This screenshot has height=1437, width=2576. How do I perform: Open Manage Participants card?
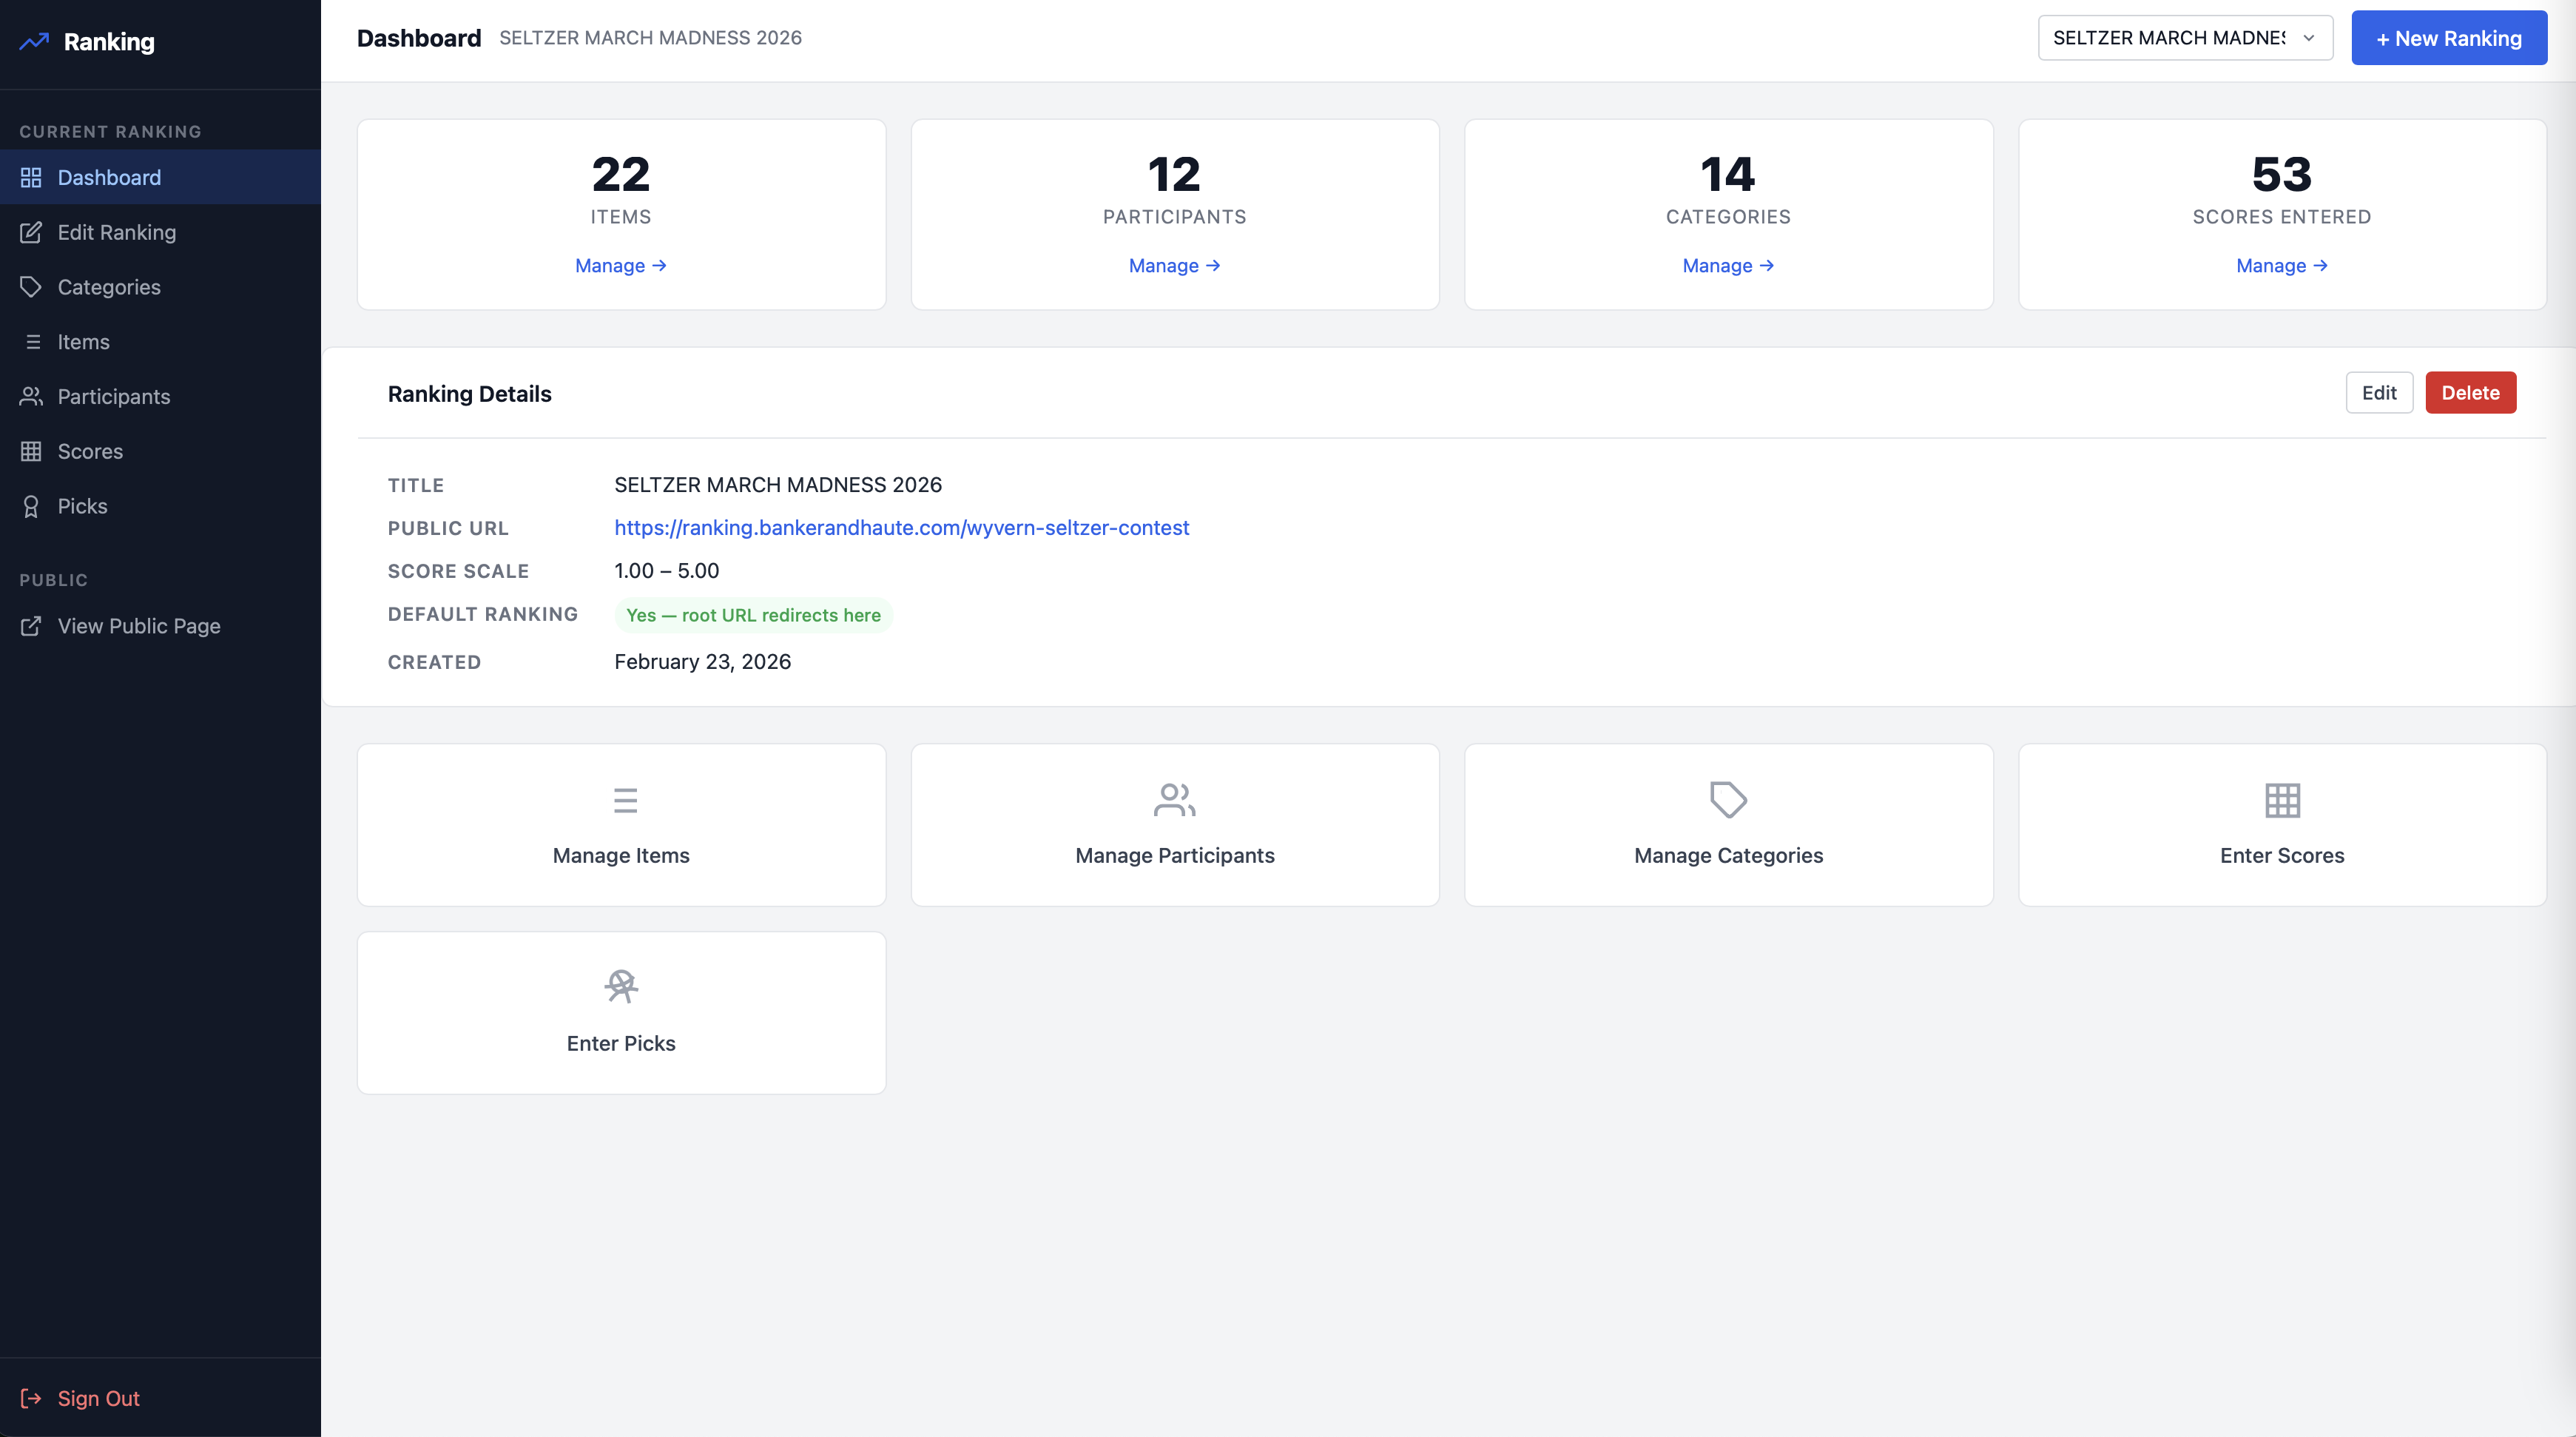(x=1174, y=824)
